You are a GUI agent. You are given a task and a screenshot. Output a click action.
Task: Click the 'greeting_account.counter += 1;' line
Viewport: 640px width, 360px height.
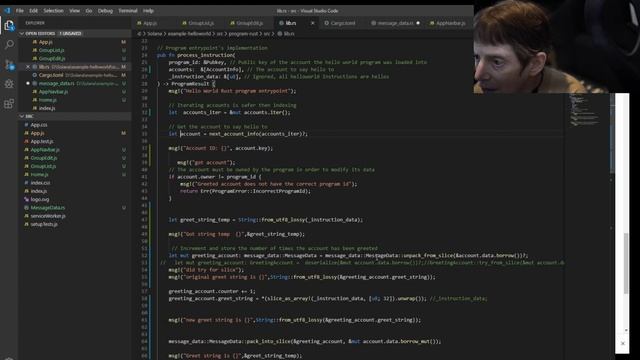click(212, 291)
